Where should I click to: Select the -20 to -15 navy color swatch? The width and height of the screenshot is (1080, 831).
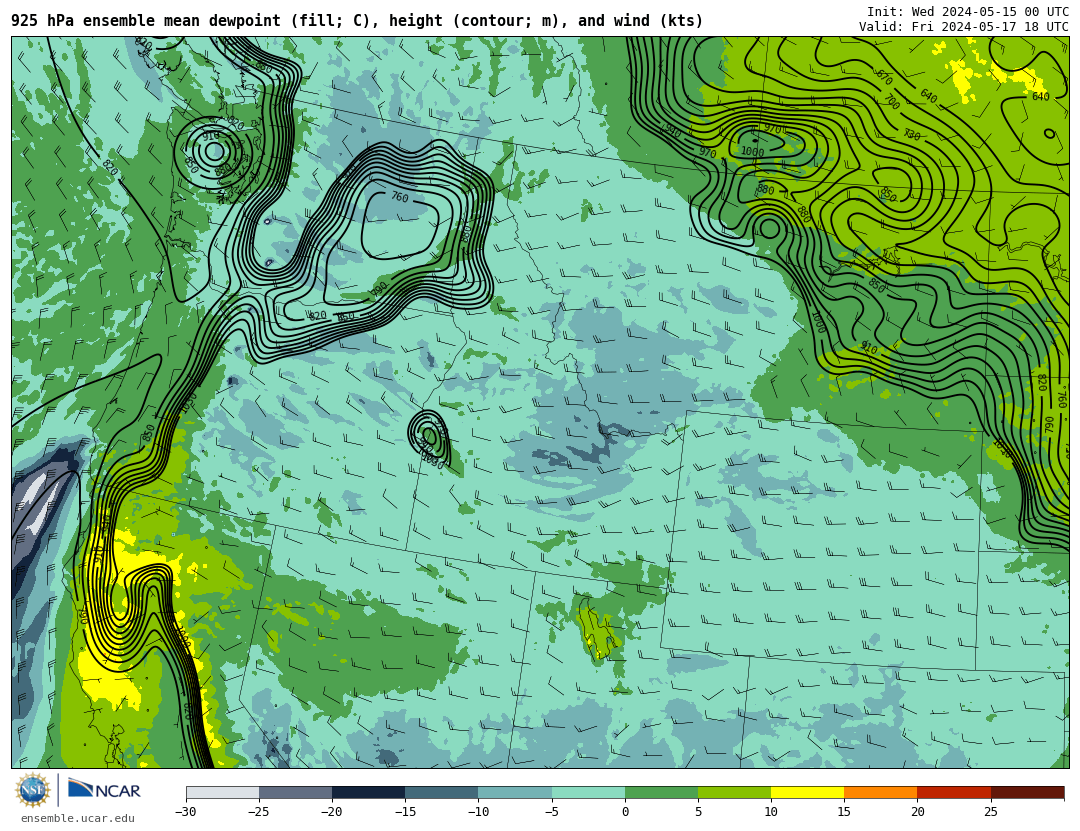pyautogui.click(x=368, y=793)
